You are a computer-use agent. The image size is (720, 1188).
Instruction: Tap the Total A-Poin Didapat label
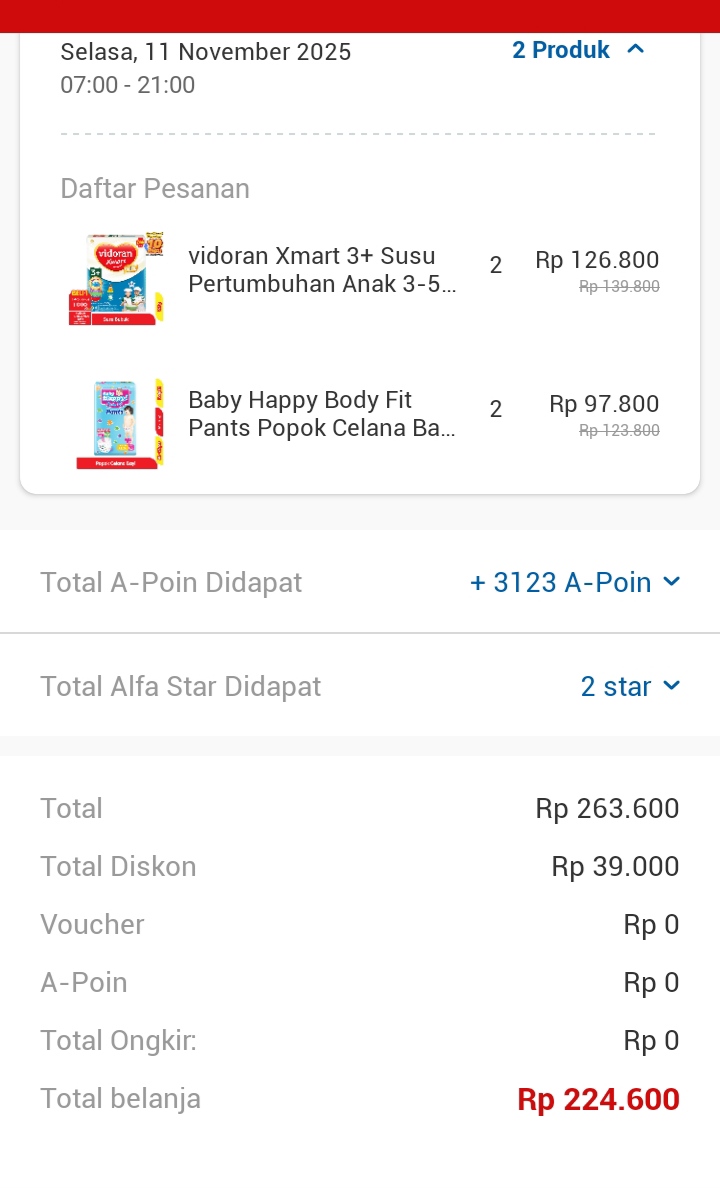171,582
